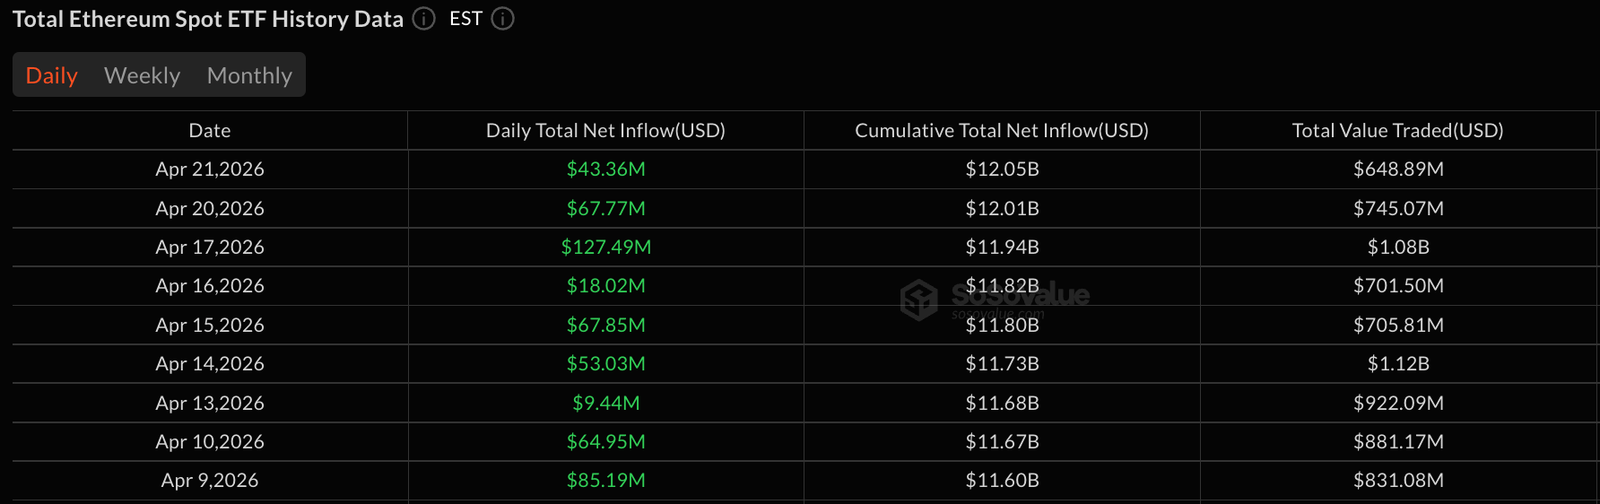Click the EST timezone label
Viewport: 1600px width, 504px height.
(466, 19)
